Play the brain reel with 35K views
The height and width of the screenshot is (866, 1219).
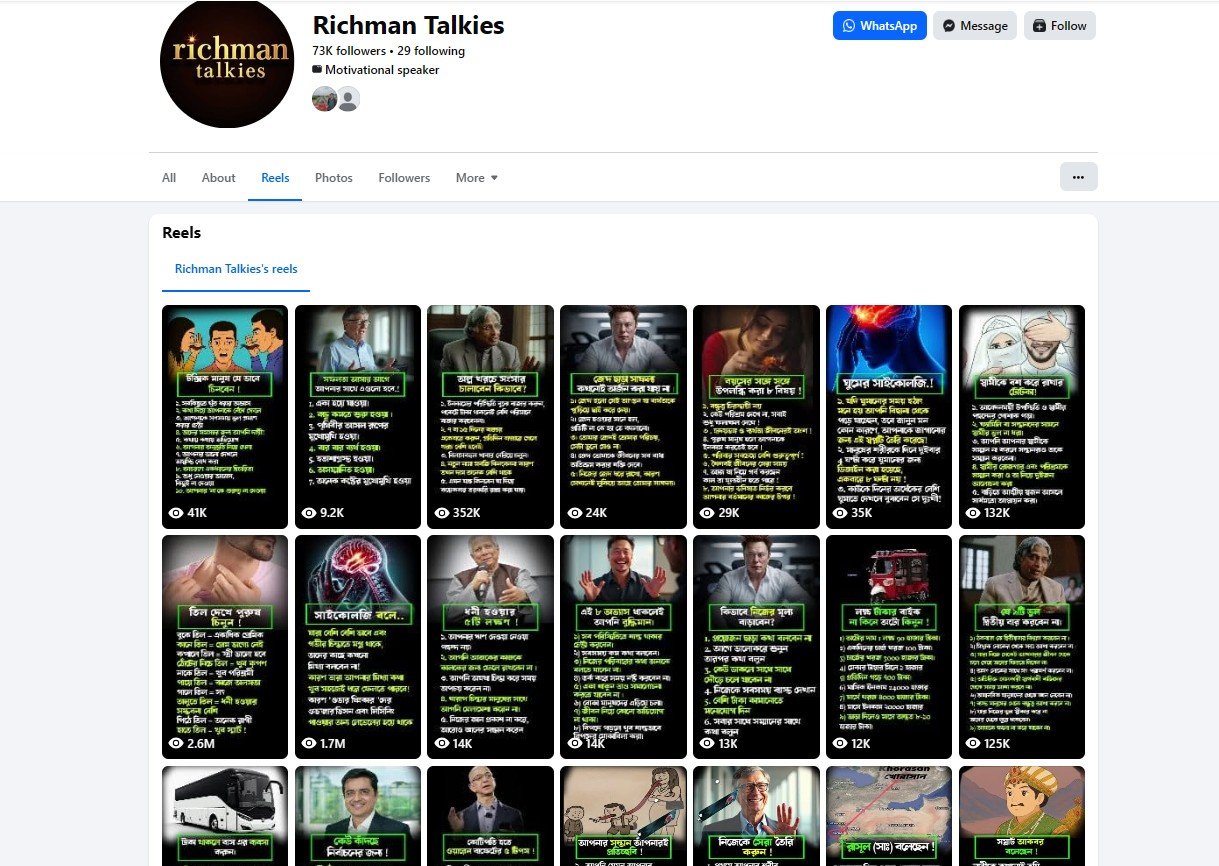889,416
